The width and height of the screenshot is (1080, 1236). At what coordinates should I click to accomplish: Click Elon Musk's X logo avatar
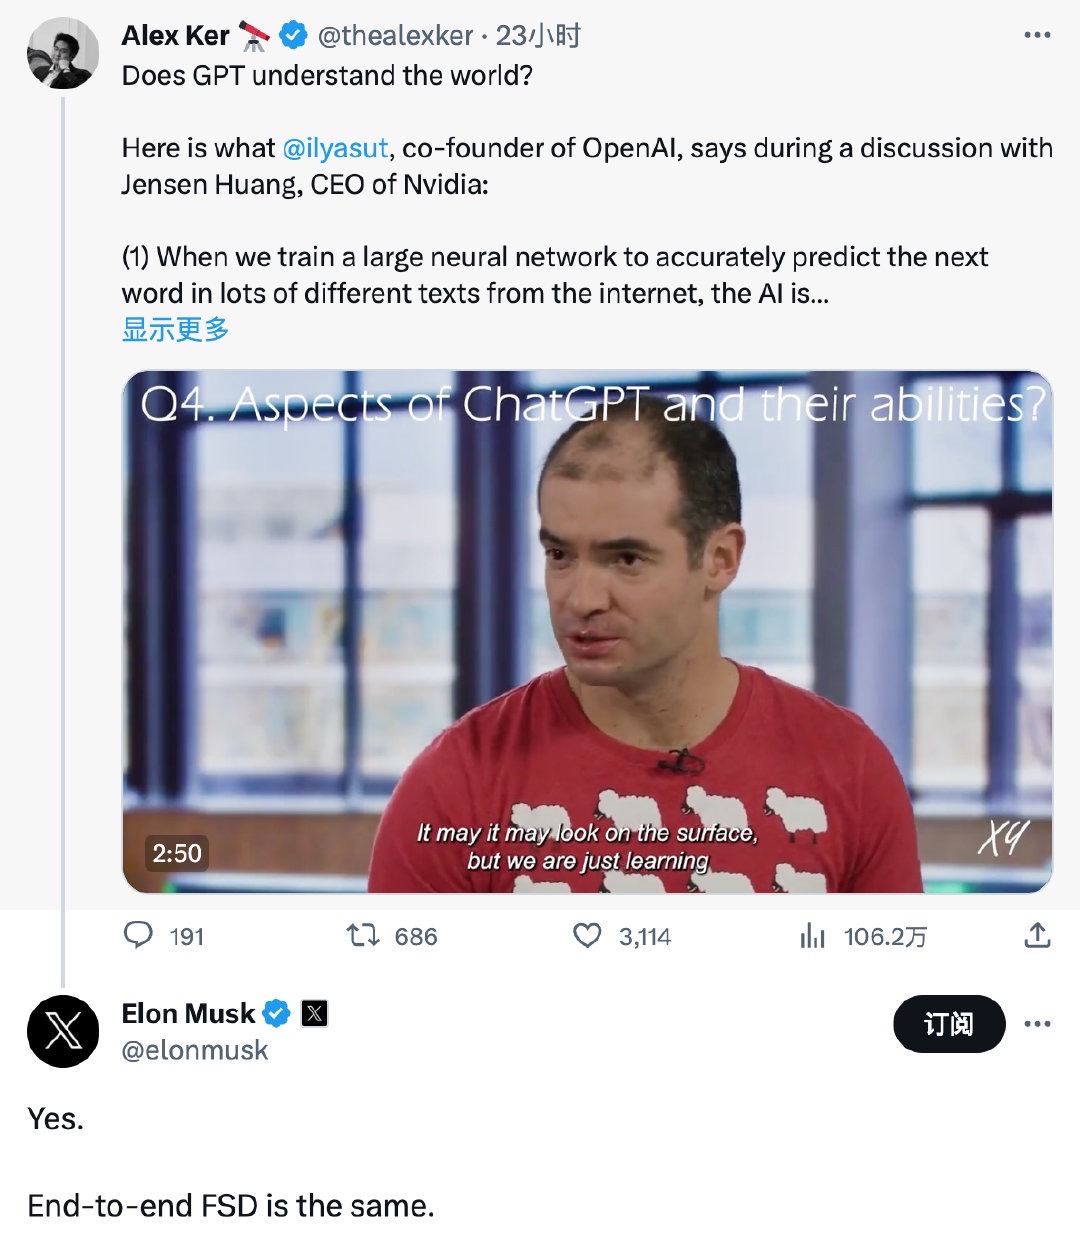tap(63, 1031)
